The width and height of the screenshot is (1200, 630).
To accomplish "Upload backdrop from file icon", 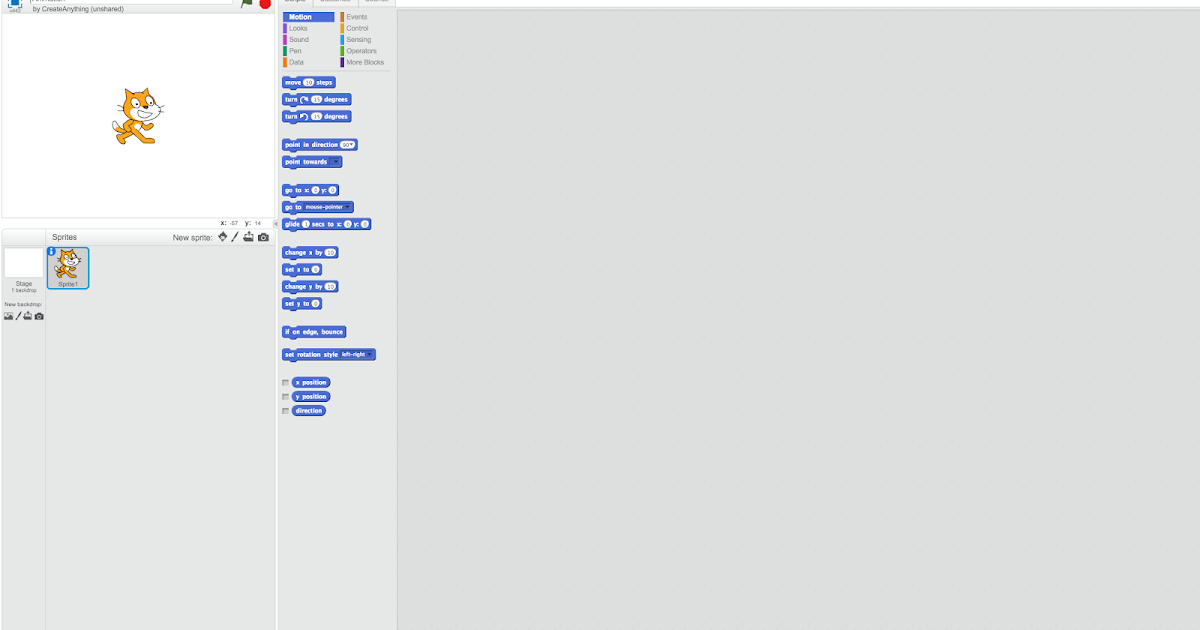I will pyautogui.click(x=28, y=316).
